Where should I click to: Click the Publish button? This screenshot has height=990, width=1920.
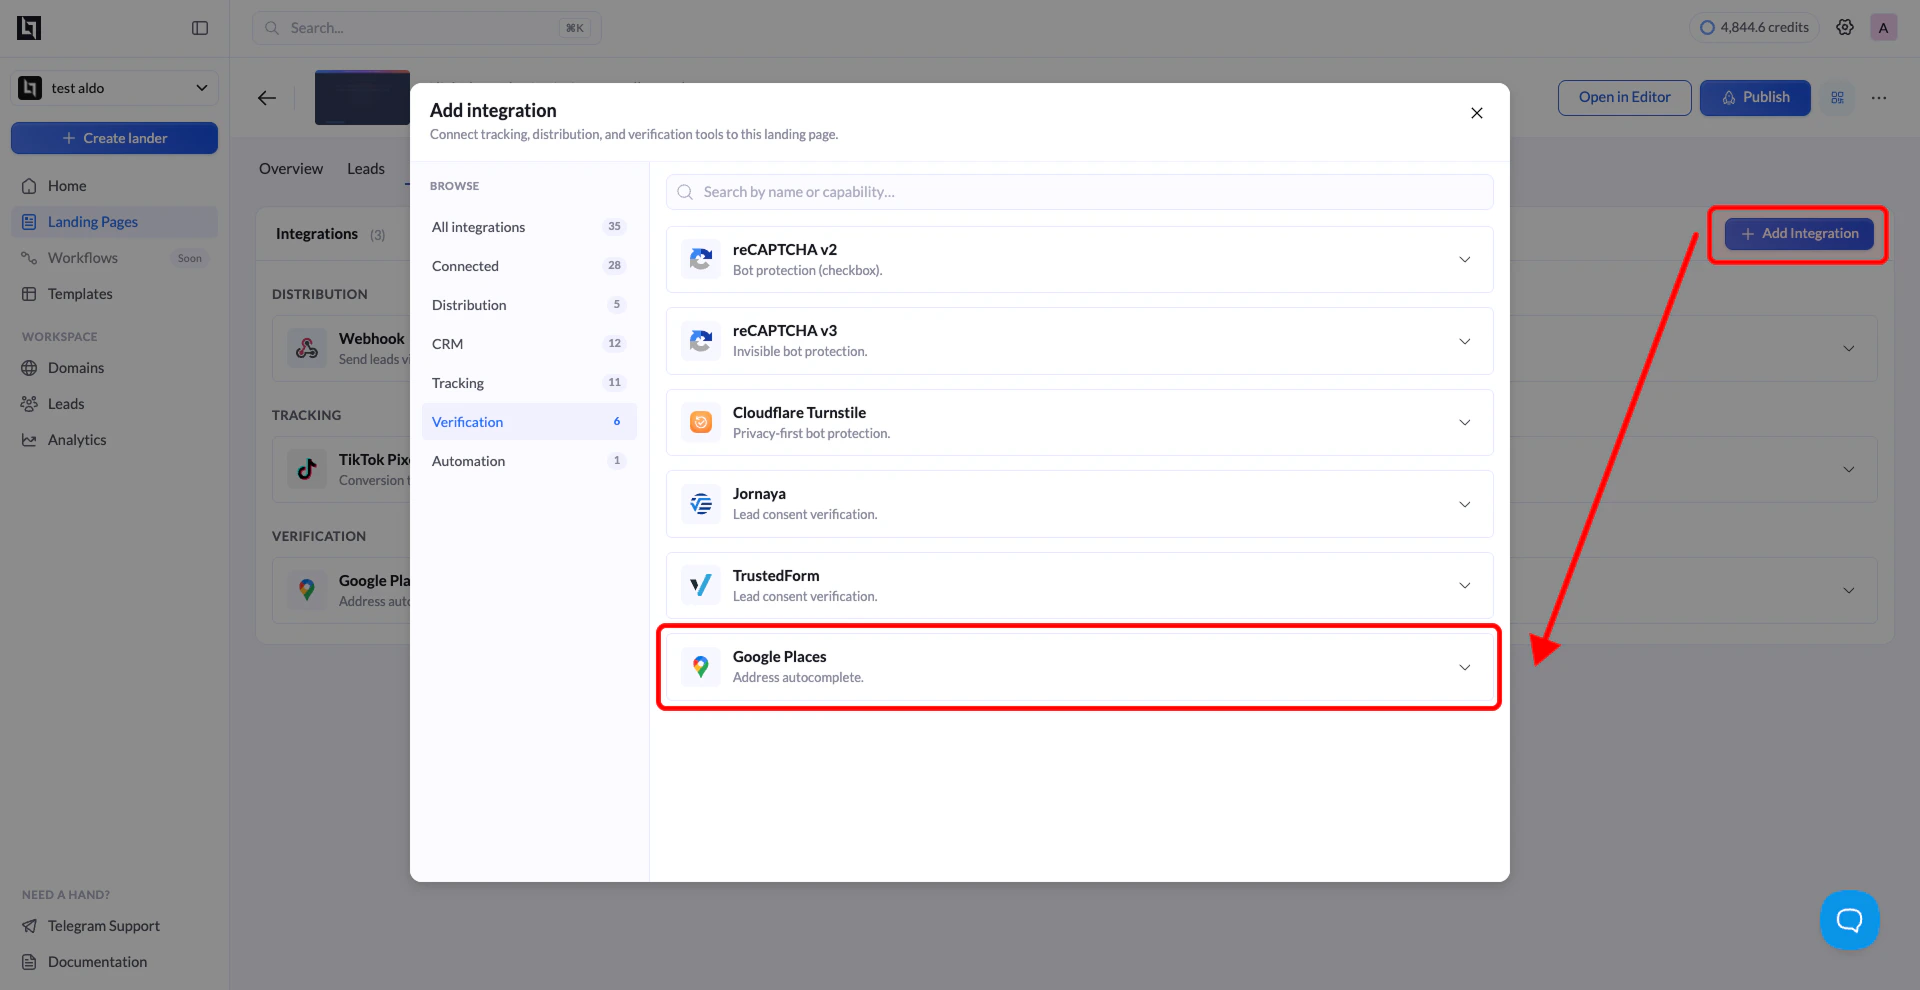[x=1755, y=97]
